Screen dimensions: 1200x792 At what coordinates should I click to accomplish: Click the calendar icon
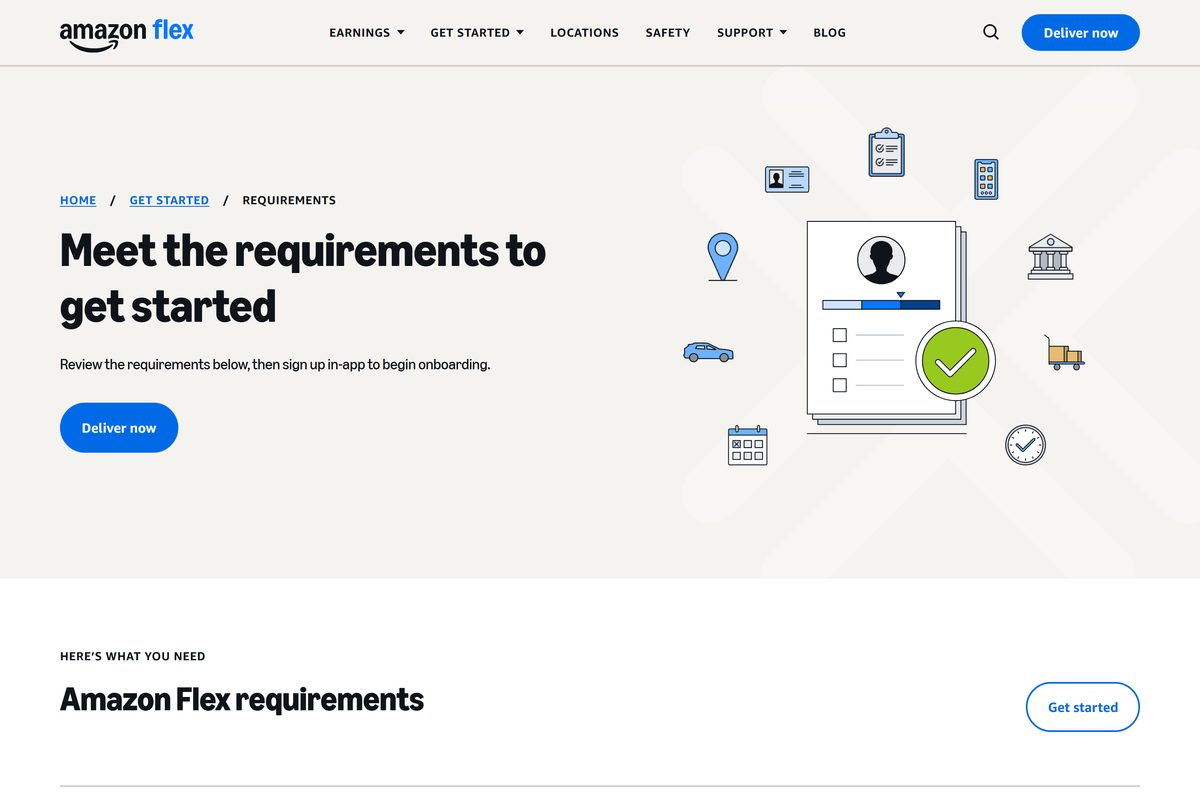[747, 445]
